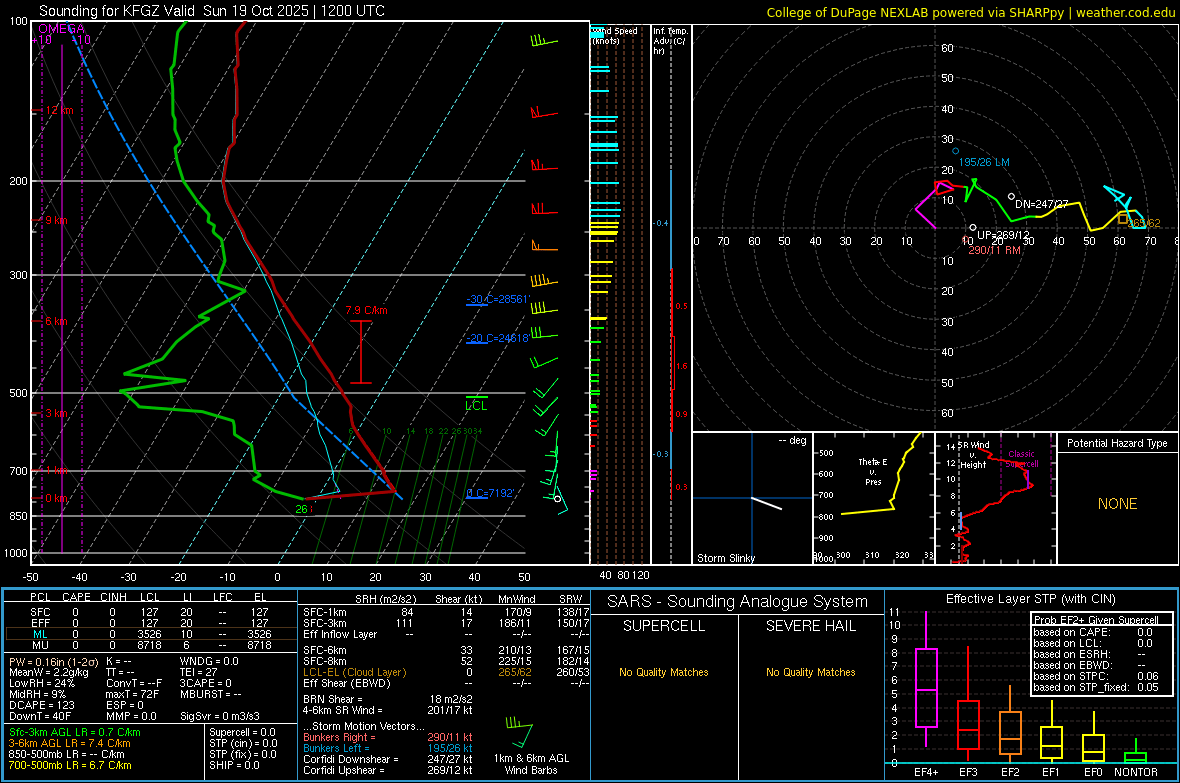Click the '3-6km AGL LR = 7.4 C/km' line
Image resolution: width=1180 pixels, height=783 pixels.
(x=69, y=743)
